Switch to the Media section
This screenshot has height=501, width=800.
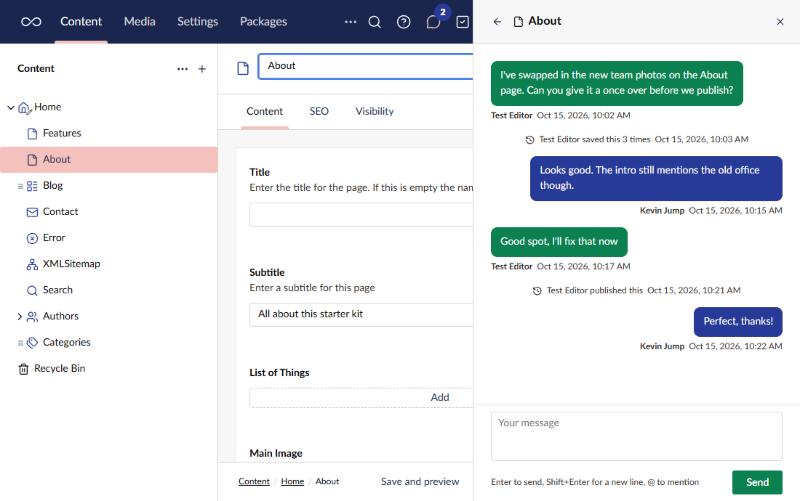pyautogui.click(x=140, y=21)
